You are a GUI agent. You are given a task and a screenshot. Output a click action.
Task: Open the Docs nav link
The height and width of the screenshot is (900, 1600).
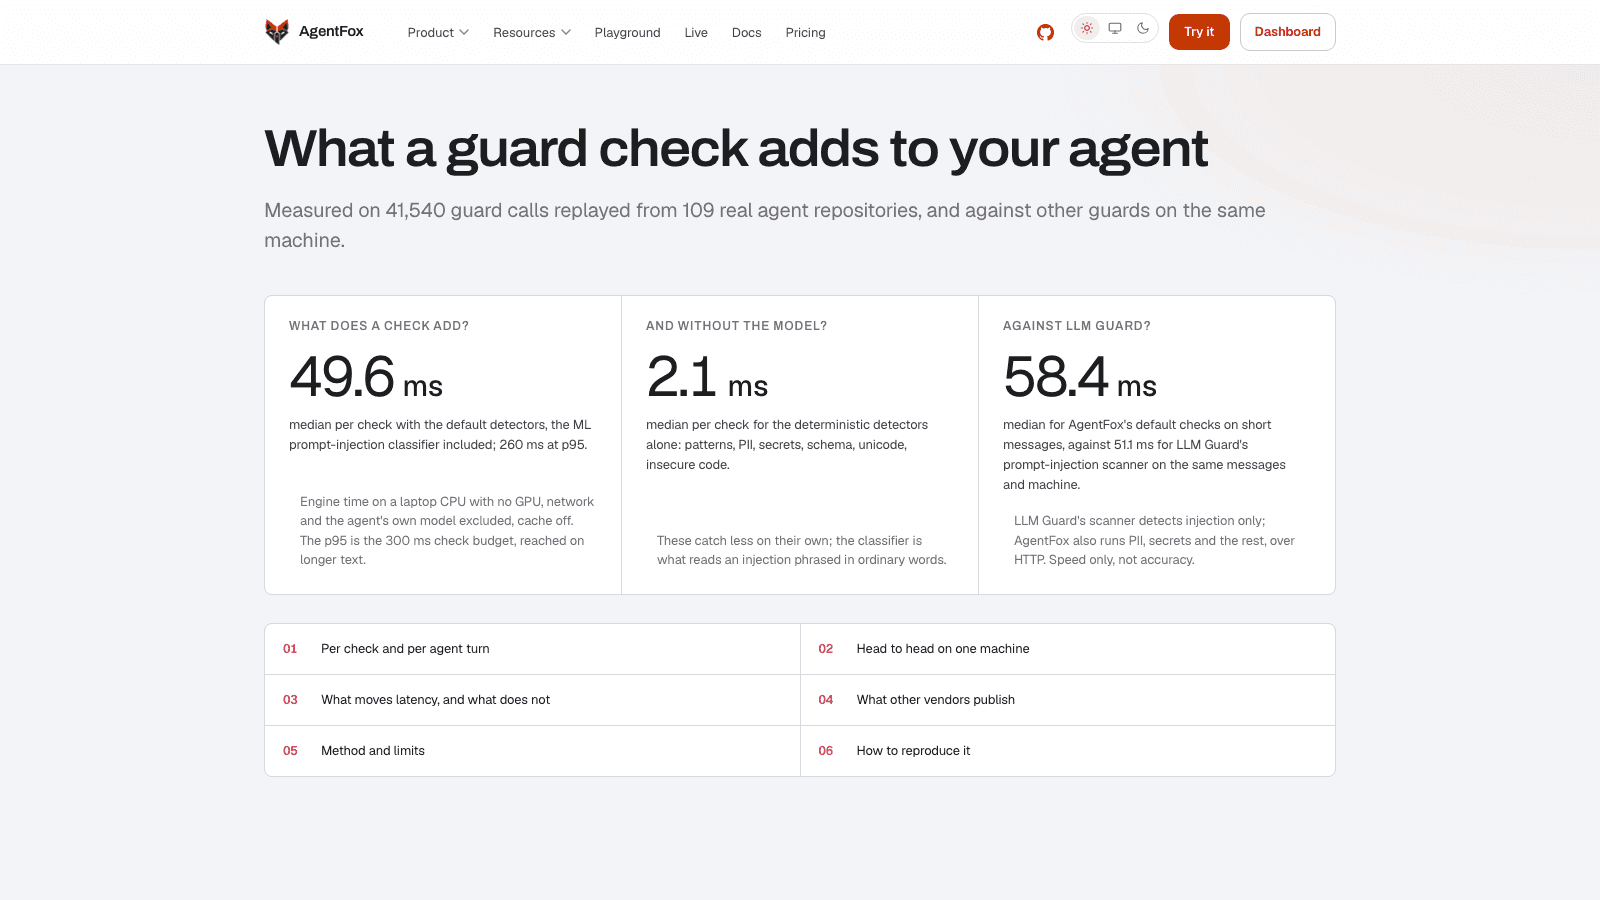(x=746, y=32)
